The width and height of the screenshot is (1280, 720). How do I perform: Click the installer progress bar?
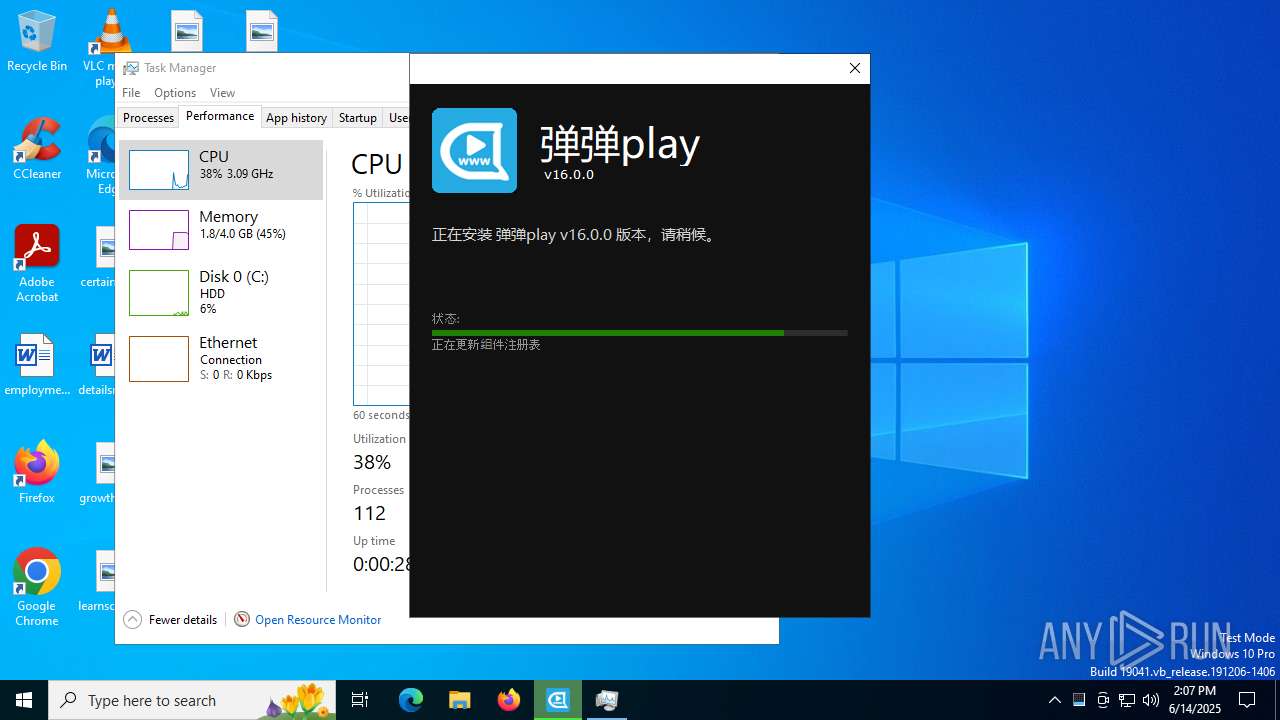coord(640,333)
